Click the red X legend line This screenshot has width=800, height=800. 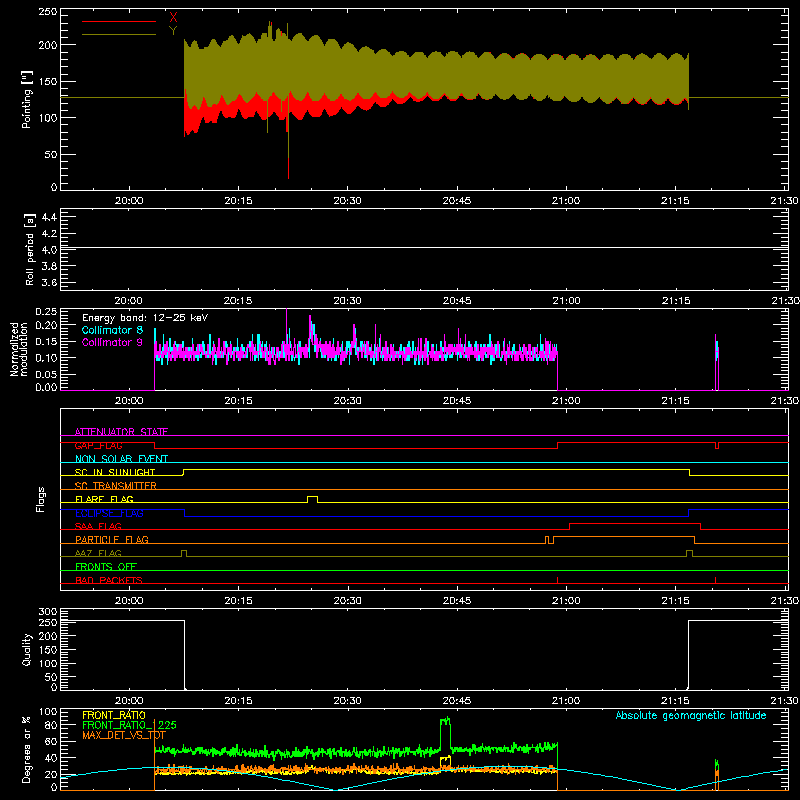pyautogui.click(x=119, y=21)
